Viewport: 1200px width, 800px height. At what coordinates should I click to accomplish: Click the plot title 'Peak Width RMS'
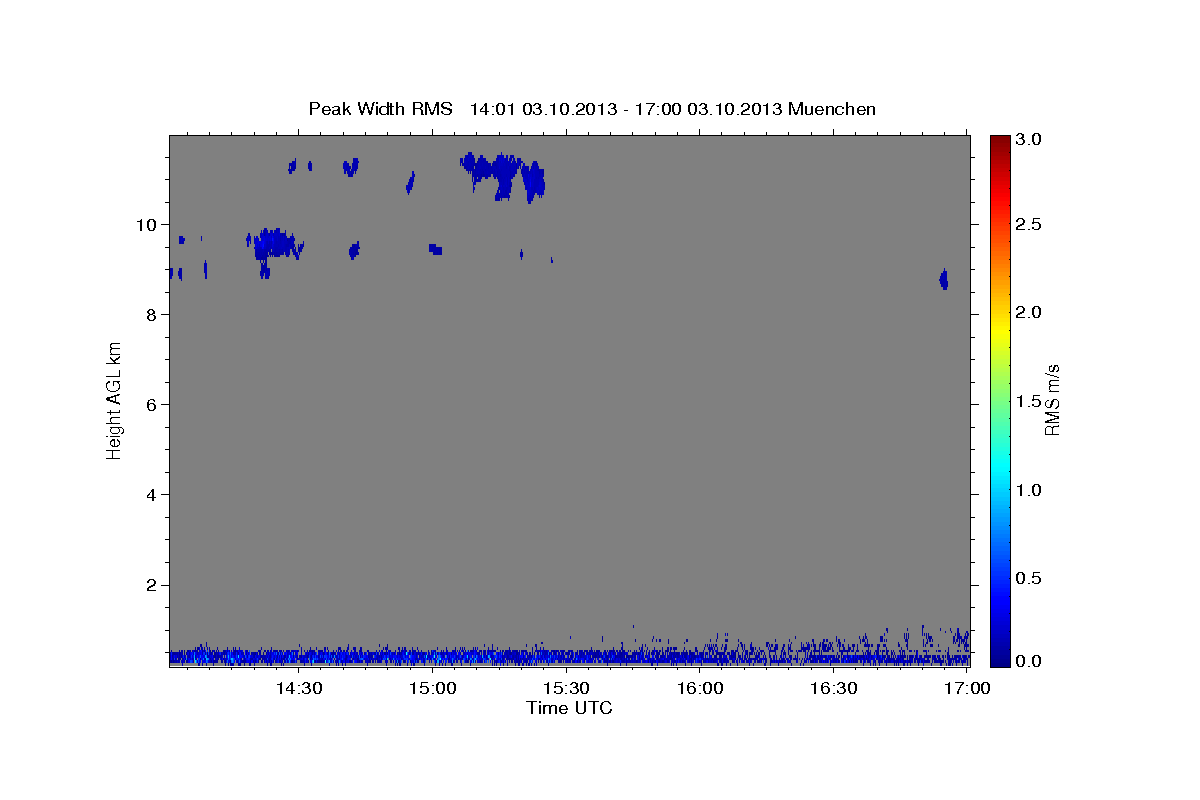[381, 109]
